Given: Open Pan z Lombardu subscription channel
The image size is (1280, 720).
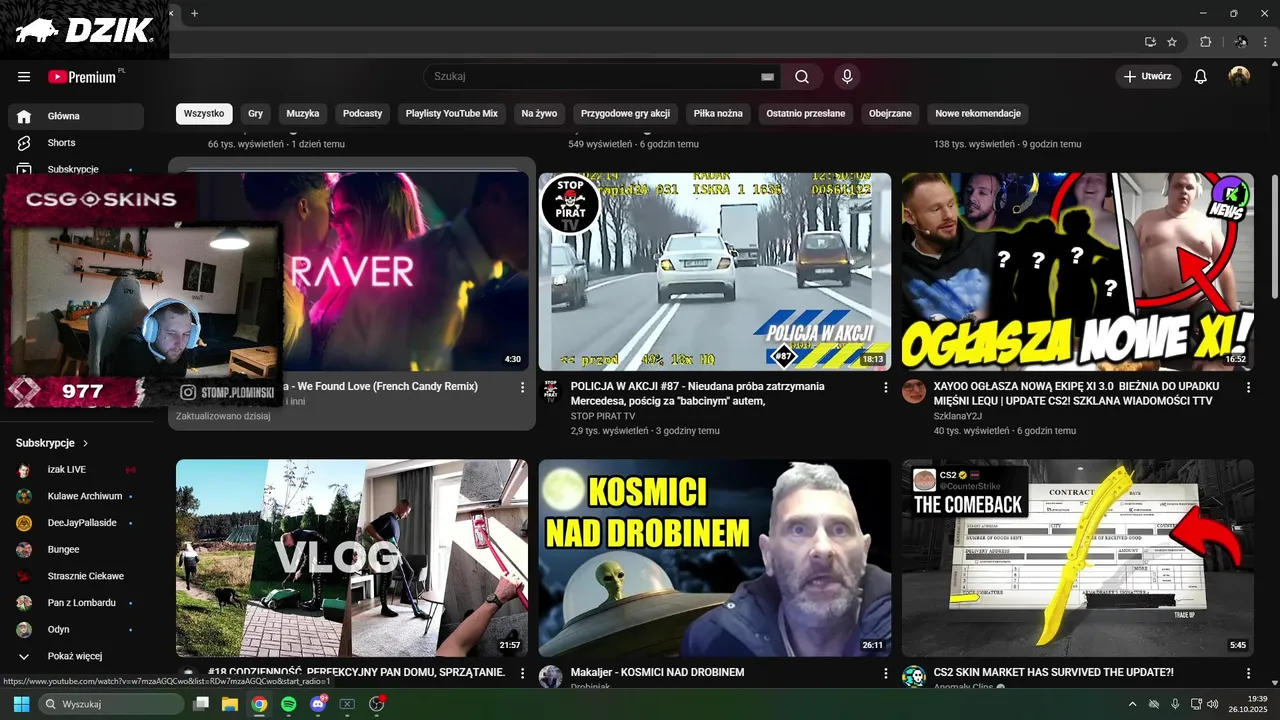Looking at the screenshot, I should point(76,603).
